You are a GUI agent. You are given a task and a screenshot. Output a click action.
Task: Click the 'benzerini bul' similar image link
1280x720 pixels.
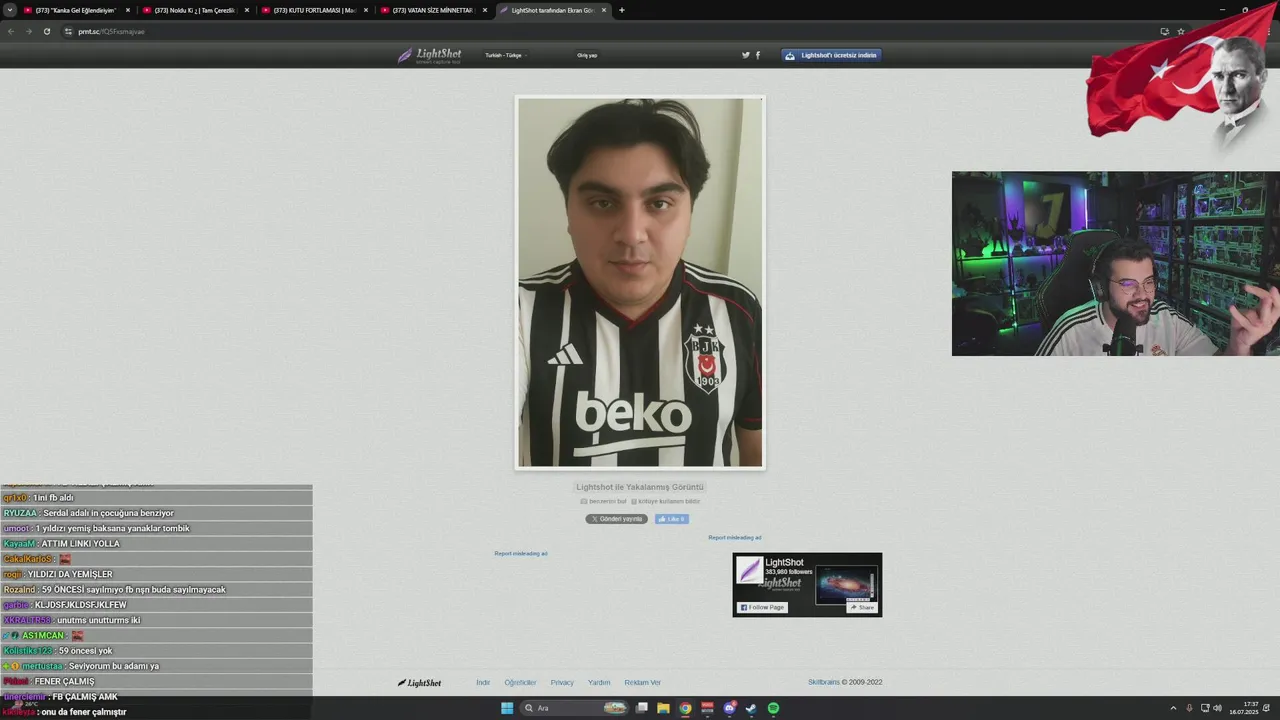coord(603,501)
